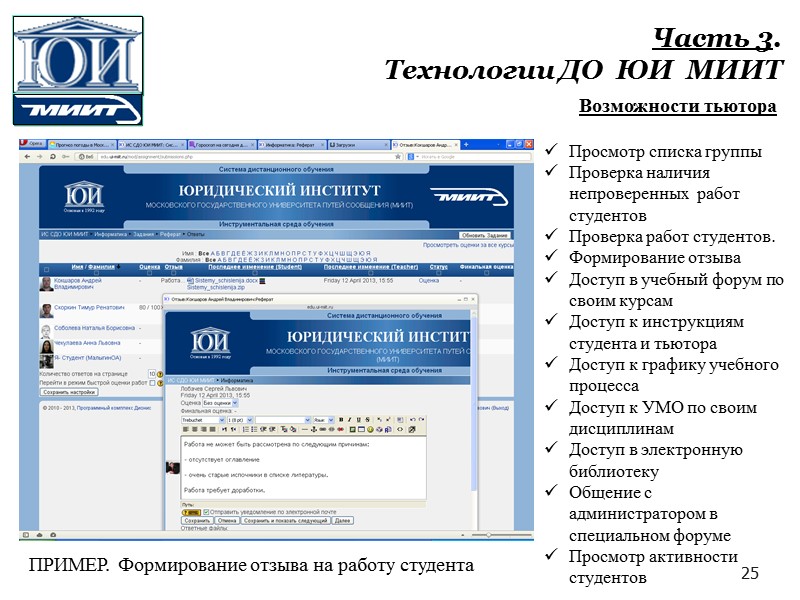Click inside the feedback text area

304,468
